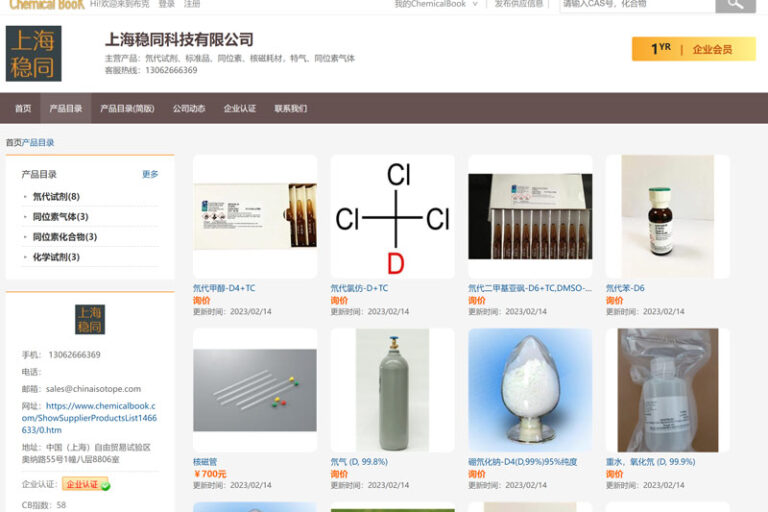Open 企业认证 navigation tab
The height and width of the screenshot is (512, 768).
click(240, 108)
